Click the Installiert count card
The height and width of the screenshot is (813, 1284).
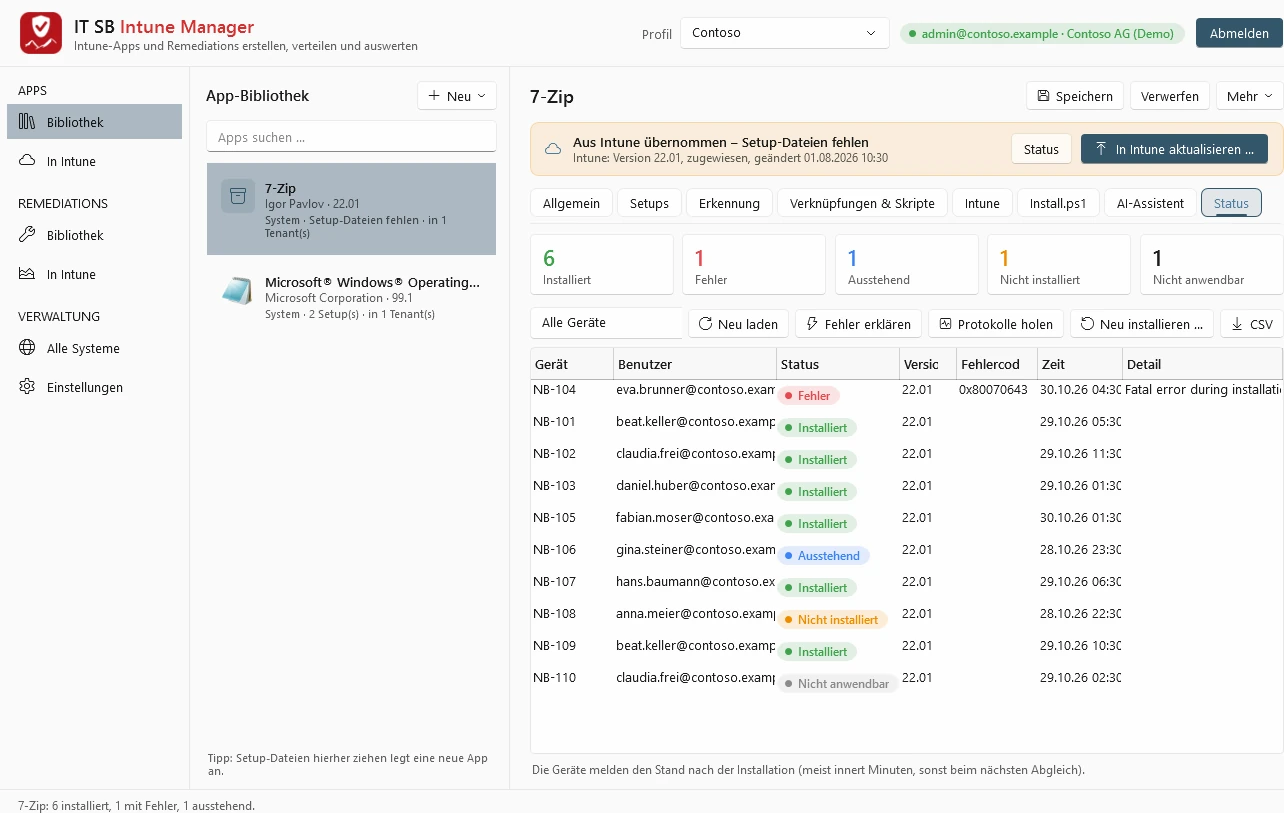pos(602,265)
